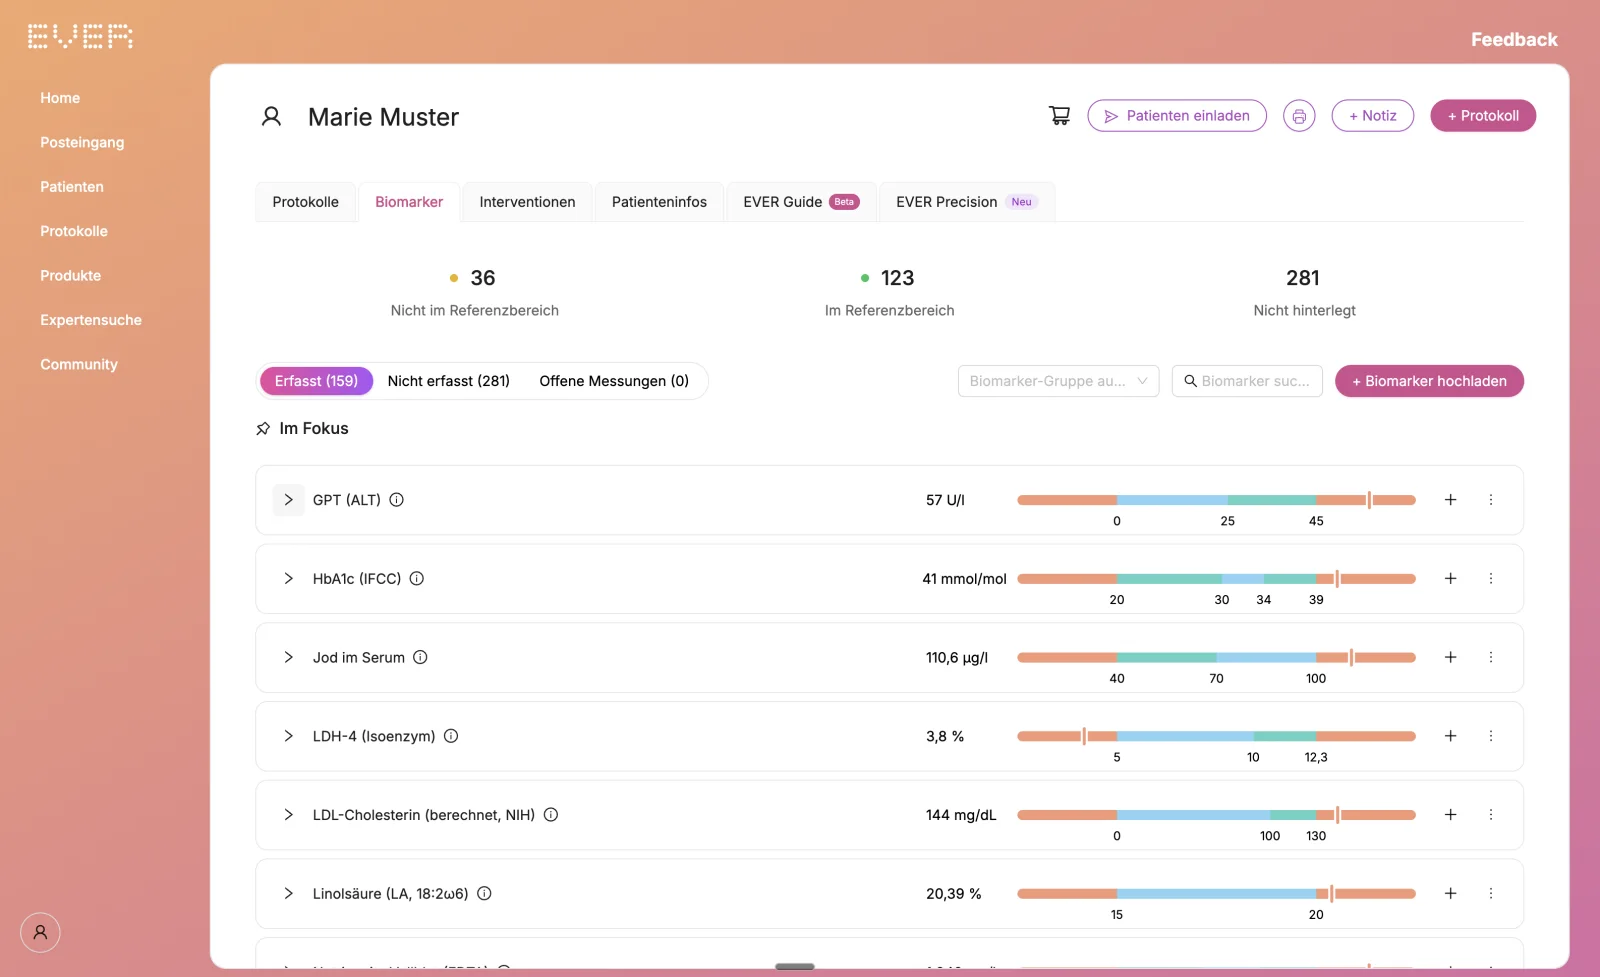Screen dimensions: 1600x977
Task: Click info icon next to Jod im Serum
Action: 420,657
